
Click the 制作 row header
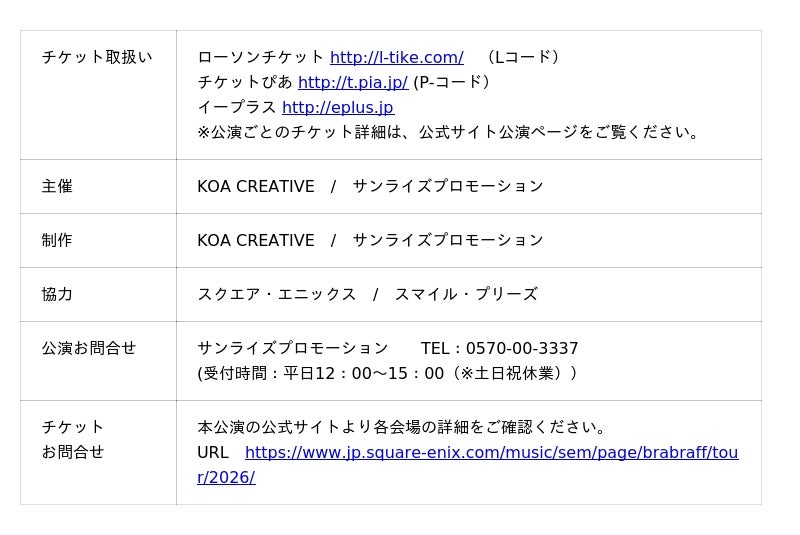(57, 241)
